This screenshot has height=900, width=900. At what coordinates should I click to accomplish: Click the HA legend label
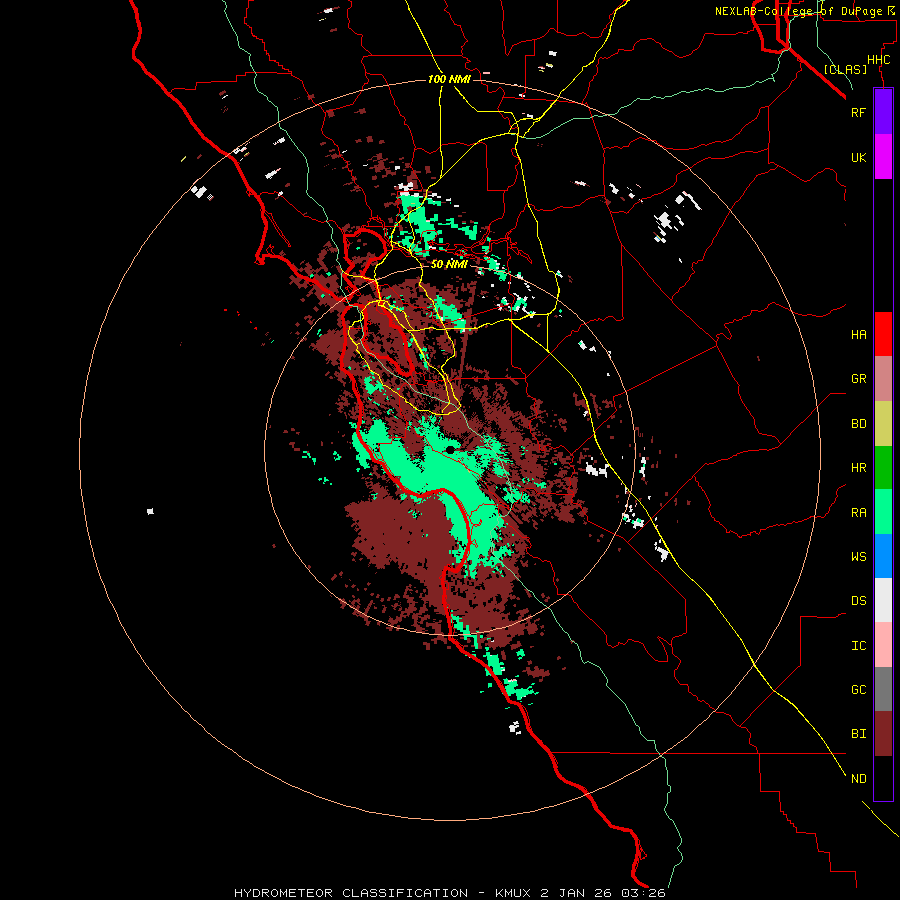click(x=858, y=335)
